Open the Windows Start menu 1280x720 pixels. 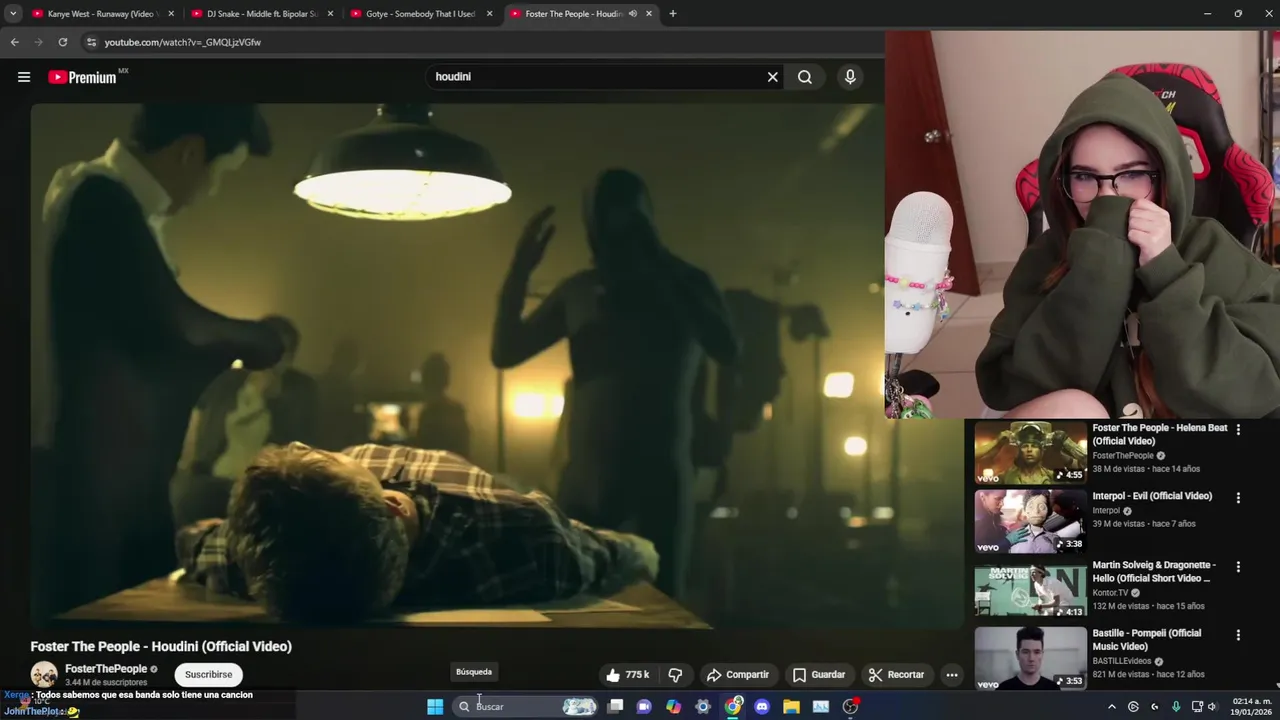(435, 707)
